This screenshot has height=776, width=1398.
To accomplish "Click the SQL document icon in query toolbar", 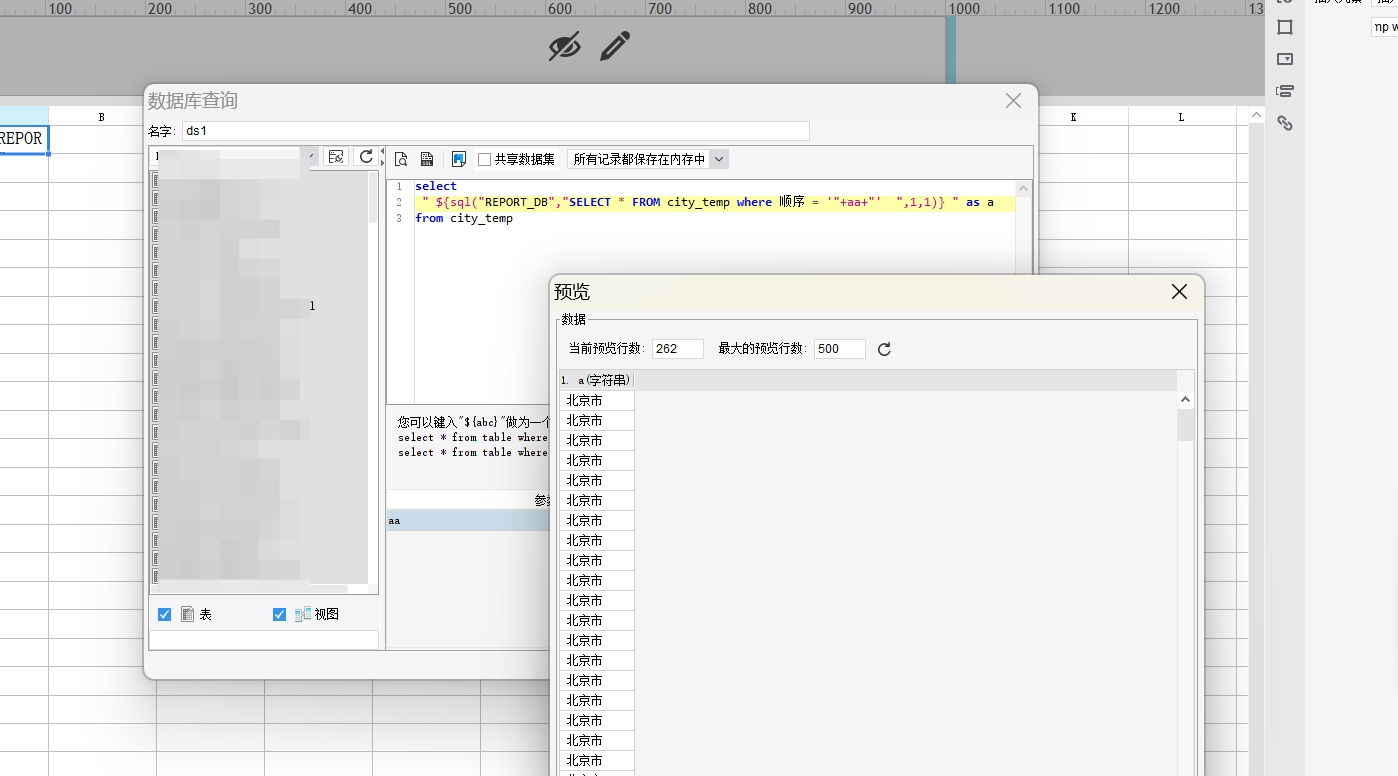I will [427, 159].
